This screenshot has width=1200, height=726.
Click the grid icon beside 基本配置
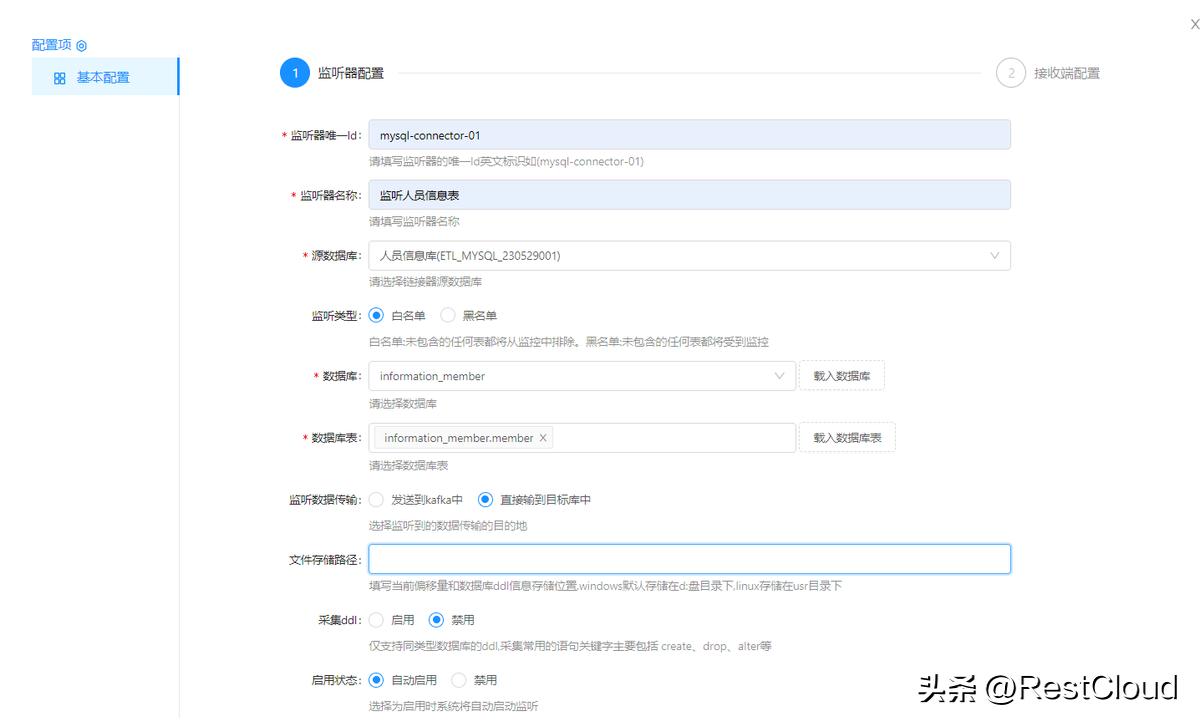pyautogui.click(x=59, y=75)
